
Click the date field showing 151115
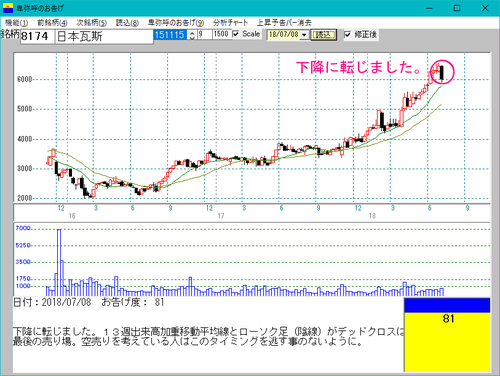pos(170,35)
